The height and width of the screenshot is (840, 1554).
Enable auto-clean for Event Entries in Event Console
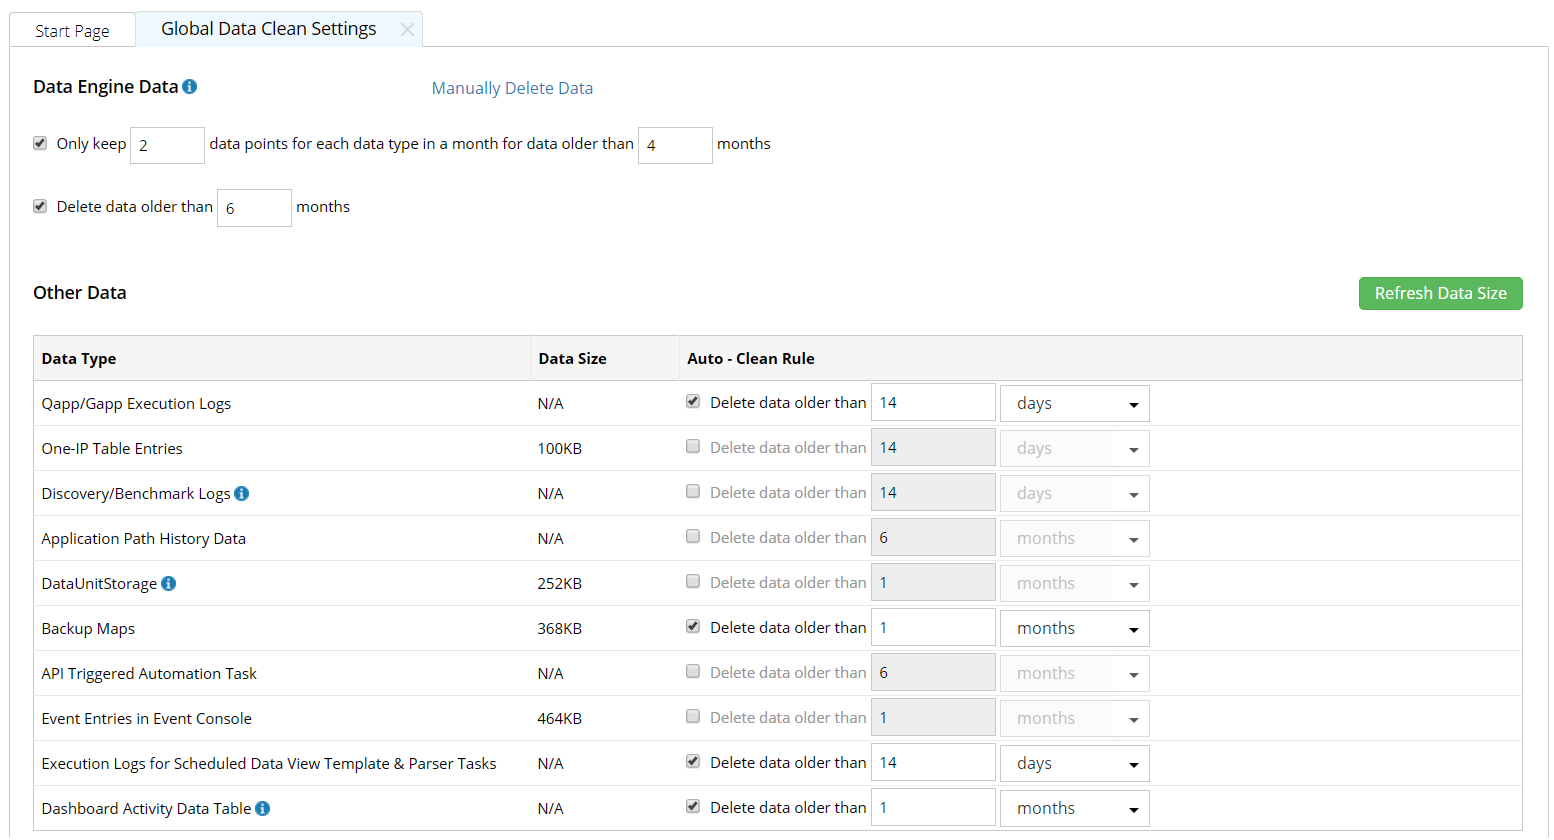coord(693,717)
